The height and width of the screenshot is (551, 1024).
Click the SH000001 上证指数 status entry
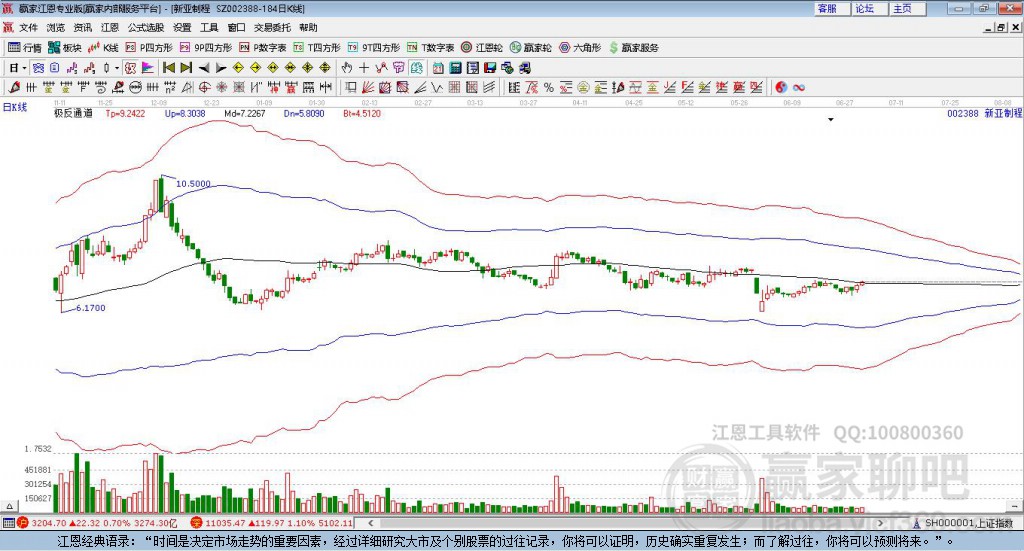(963, 523)
